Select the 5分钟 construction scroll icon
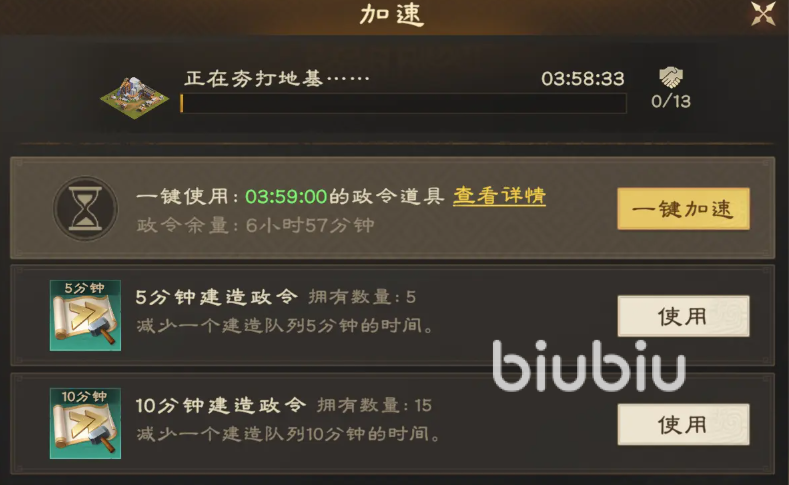789x485 pixels. [x=85, y=315]
